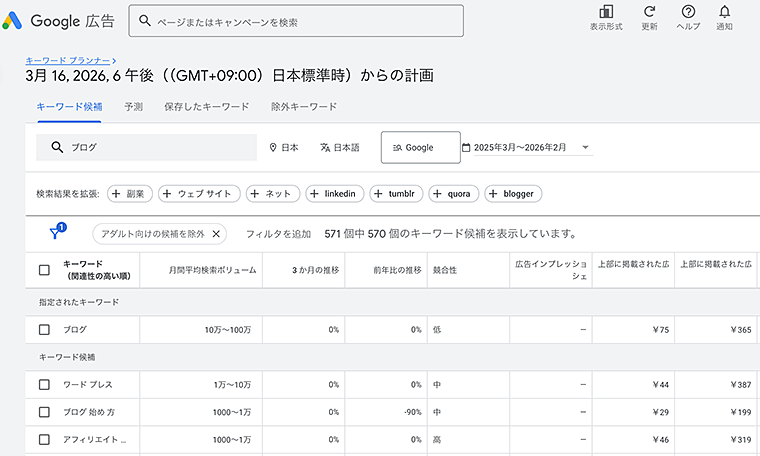This screenshot has width=760, height=456.
Task: Add 副業 to broaden search
Action: (x=129, y=194)
